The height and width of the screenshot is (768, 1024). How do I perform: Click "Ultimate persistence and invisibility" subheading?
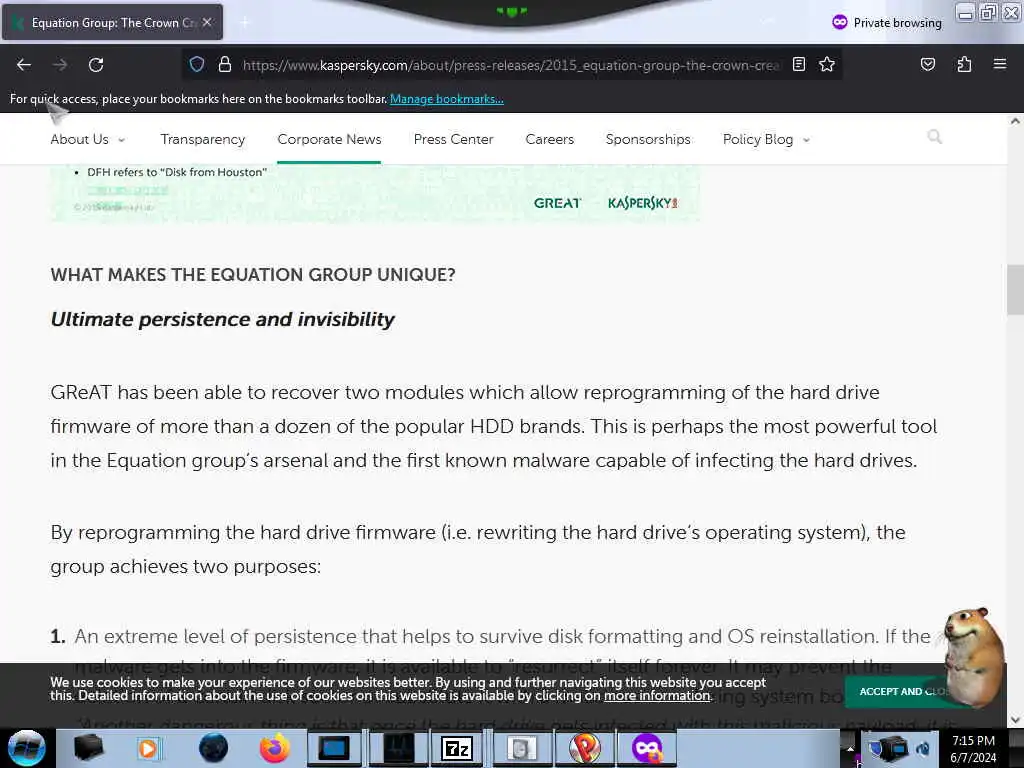coord(223,319)
